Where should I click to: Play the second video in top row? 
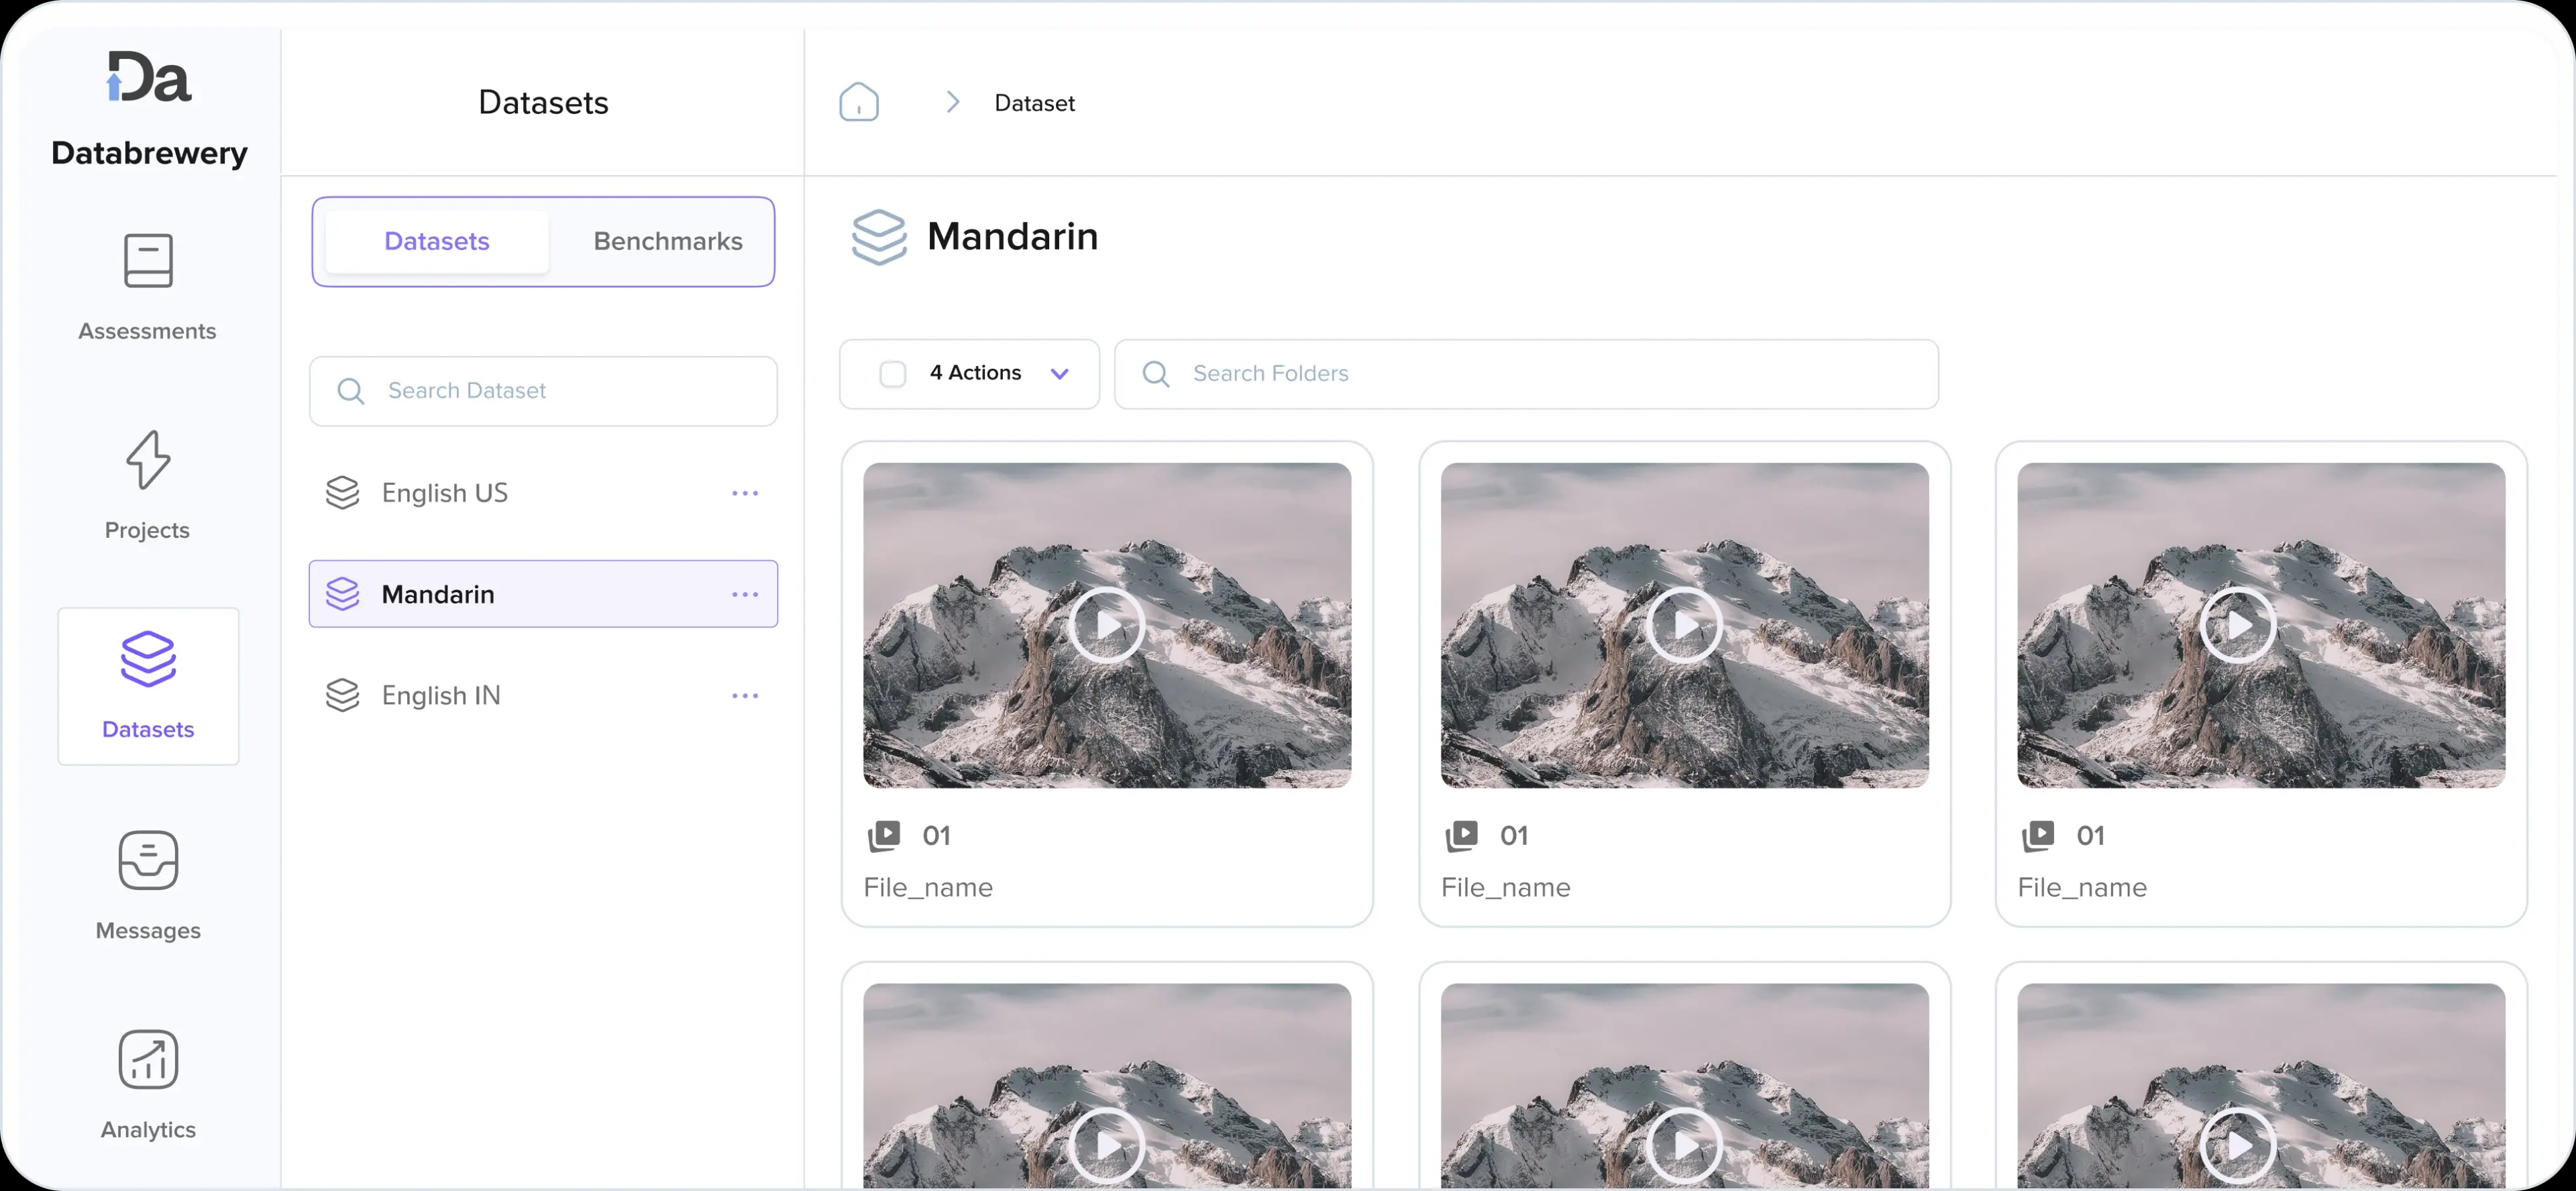click(1684, 625)
